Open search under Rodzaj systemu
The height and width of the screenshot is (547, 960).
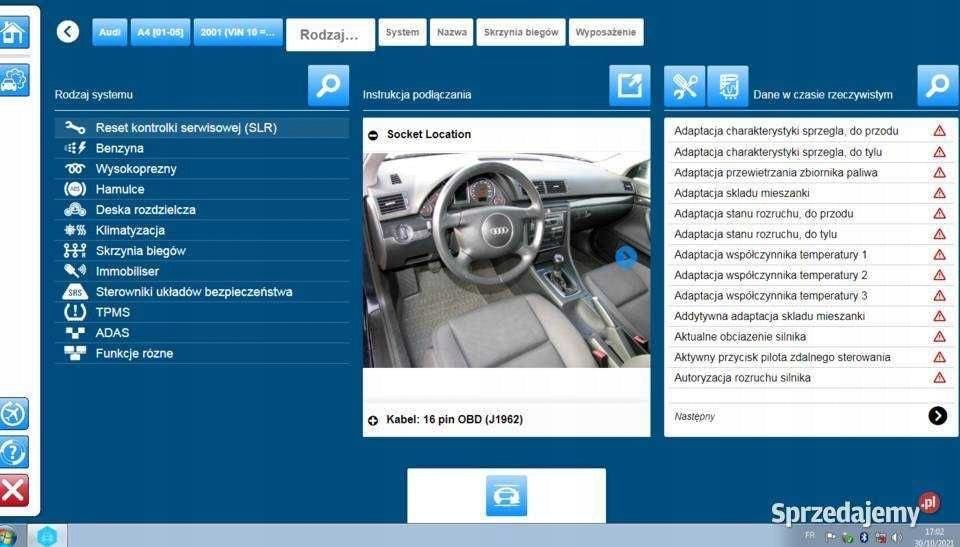point(328,86)
